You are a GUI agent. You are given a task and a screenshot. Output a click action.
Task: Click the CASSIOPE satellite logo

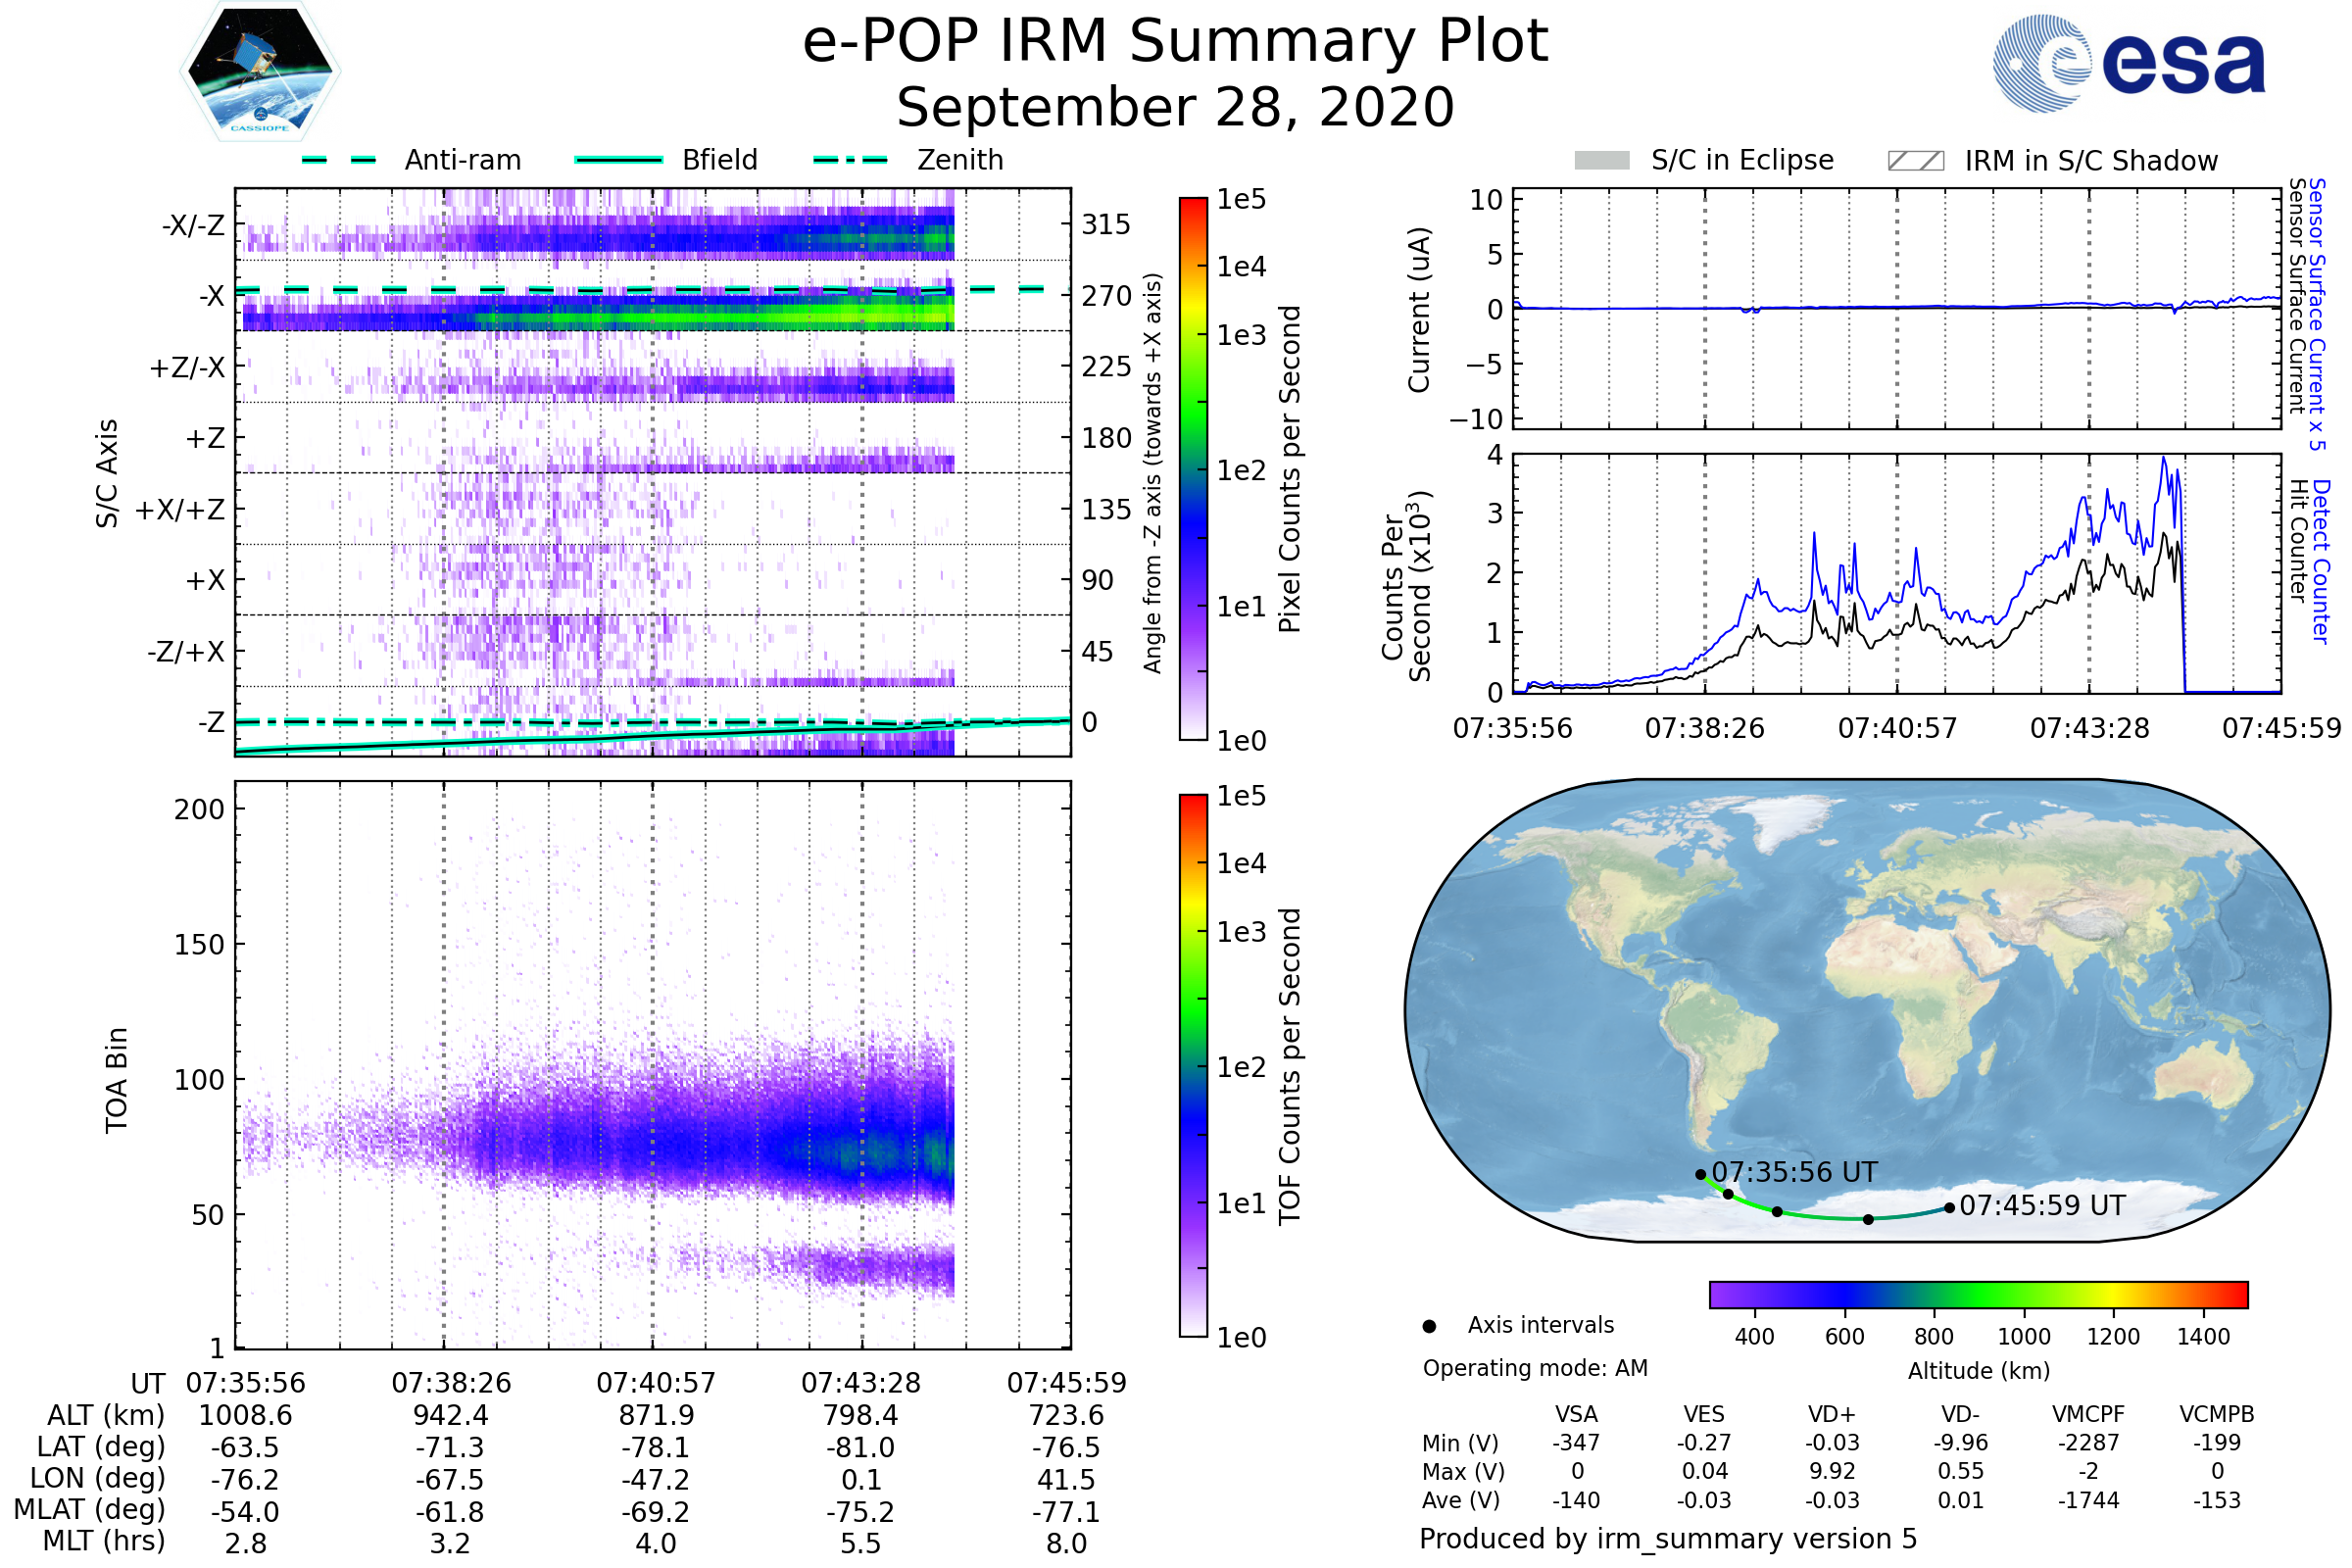click(260, 72)
